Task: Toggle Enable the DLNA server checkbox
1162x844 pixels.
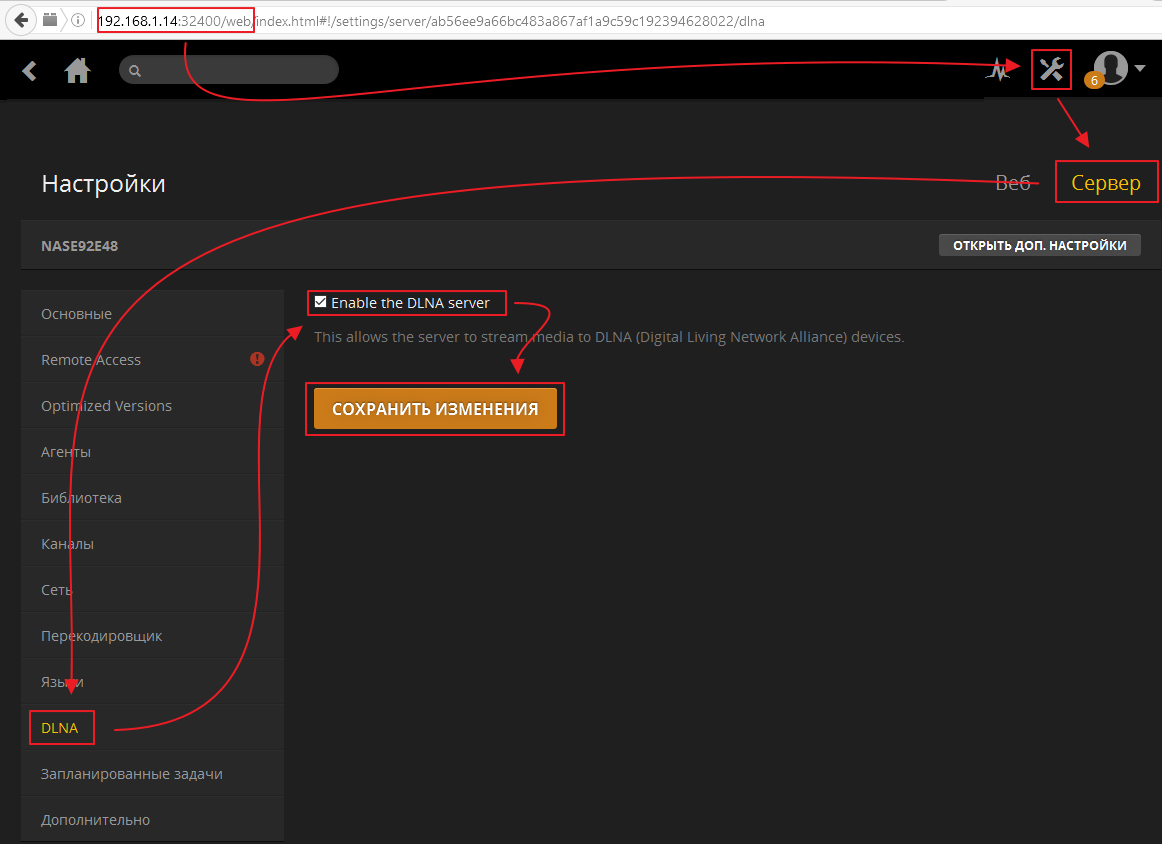Action: click(320, 302)
